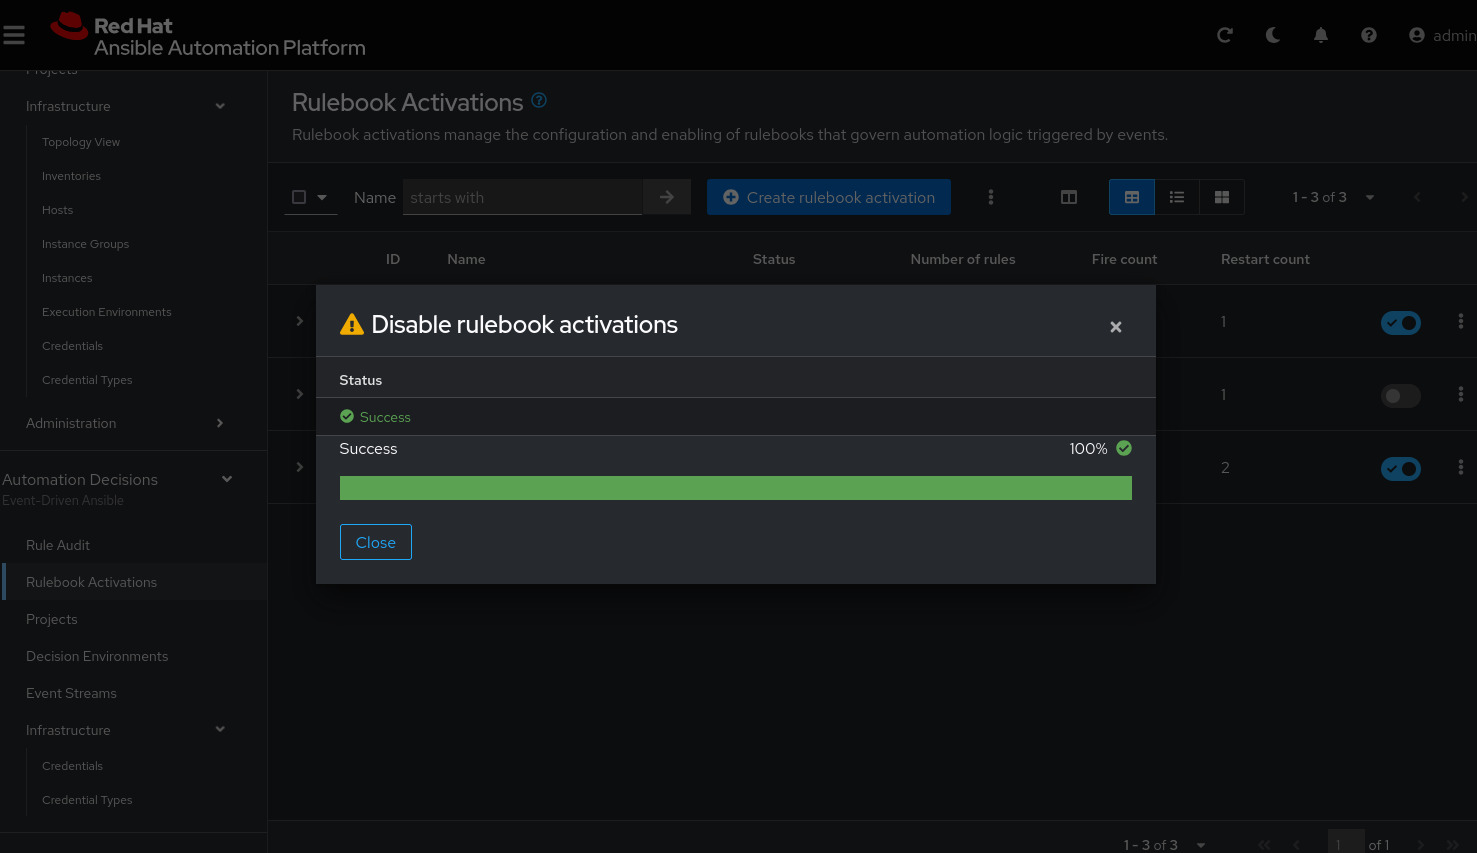1477x853 pixels.
Task: Check the select-all checkbox
Action: 299,197
